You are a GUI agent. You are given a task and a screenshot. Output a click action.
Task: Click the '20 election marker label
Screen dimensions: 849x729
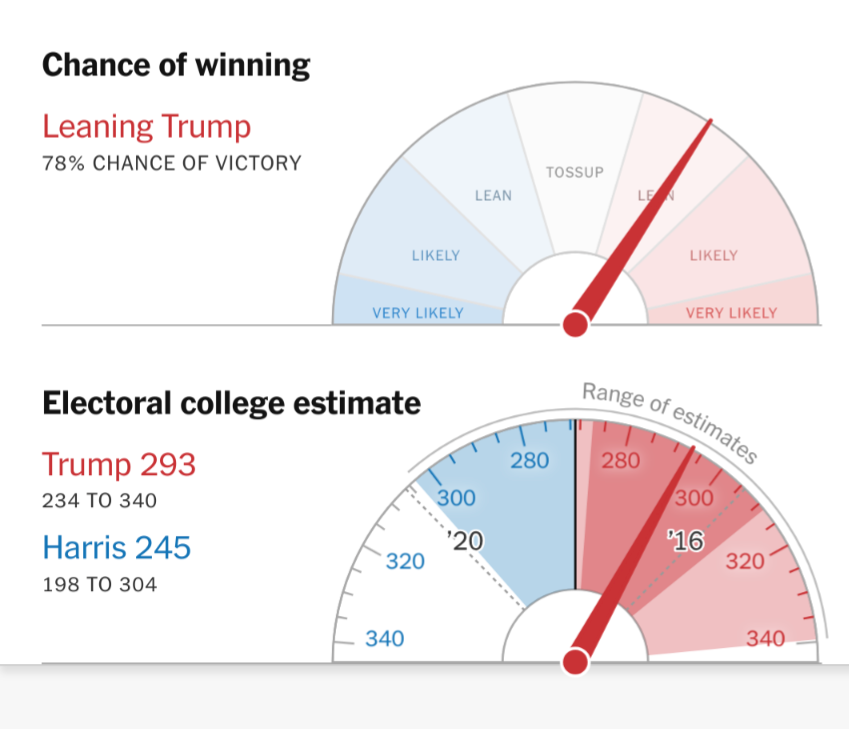(465, 541)
